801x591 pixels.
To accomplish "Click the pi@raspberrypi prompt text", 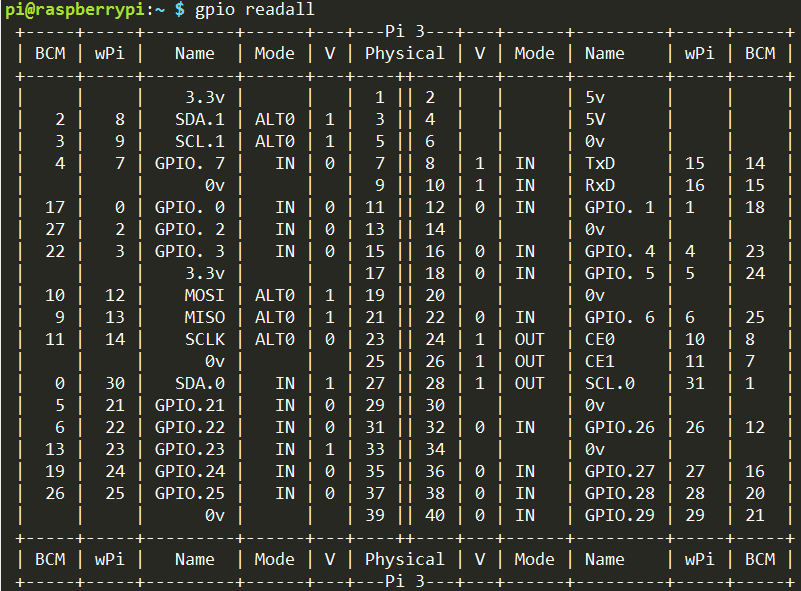I will pos(76,10).
